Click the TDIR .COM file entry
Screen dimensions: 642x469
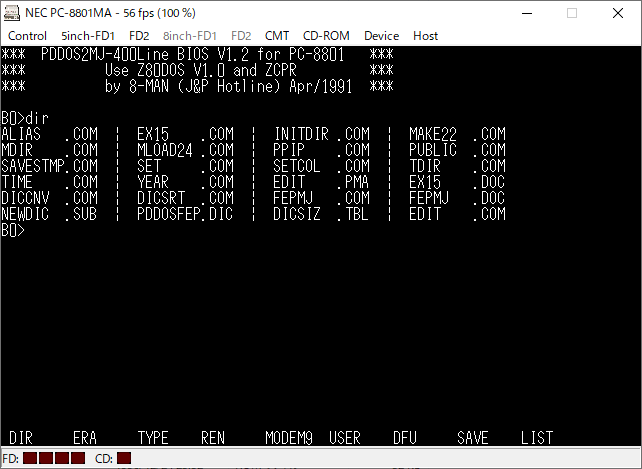[457, 166]
